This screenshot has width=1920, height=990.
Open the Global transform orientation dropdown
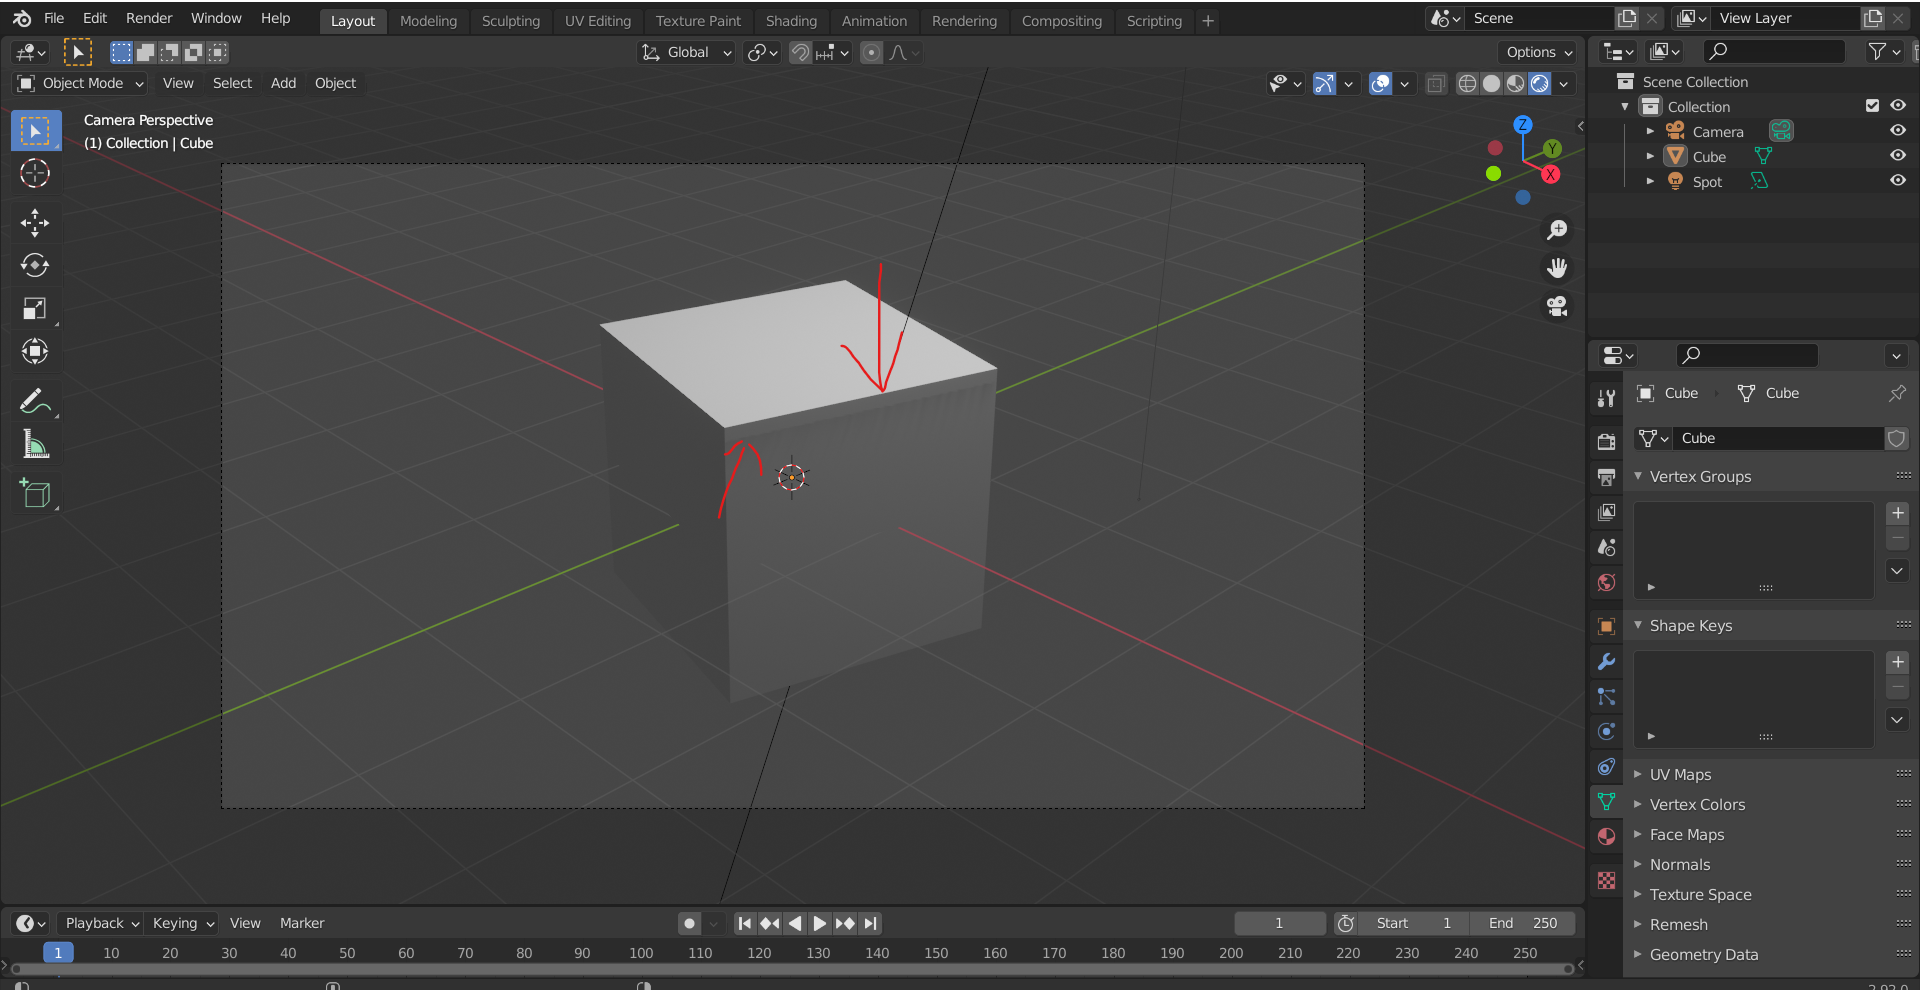pos(687,52)
